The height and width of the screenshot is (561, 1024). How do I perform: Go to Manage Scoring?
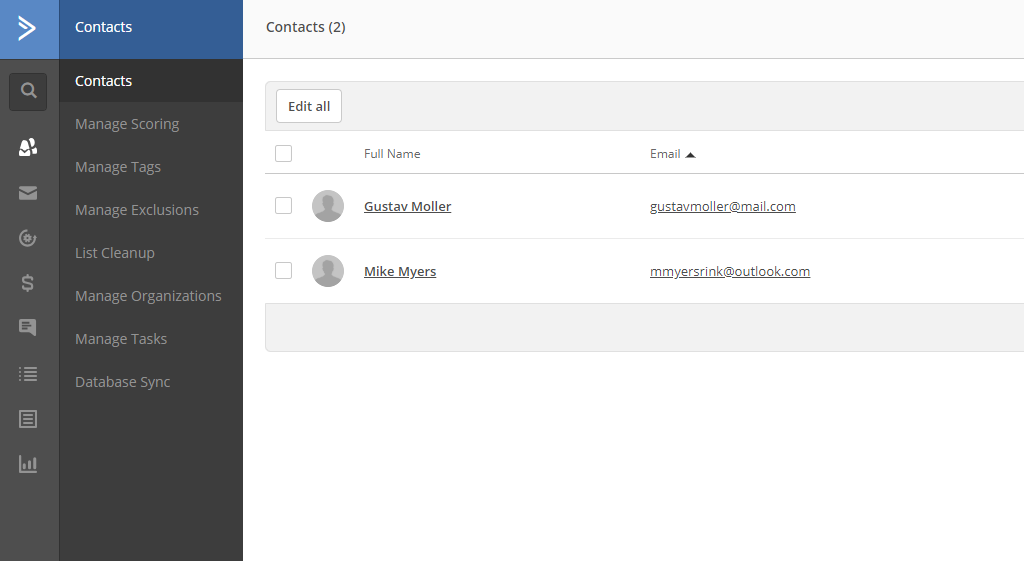click(127, 124)
